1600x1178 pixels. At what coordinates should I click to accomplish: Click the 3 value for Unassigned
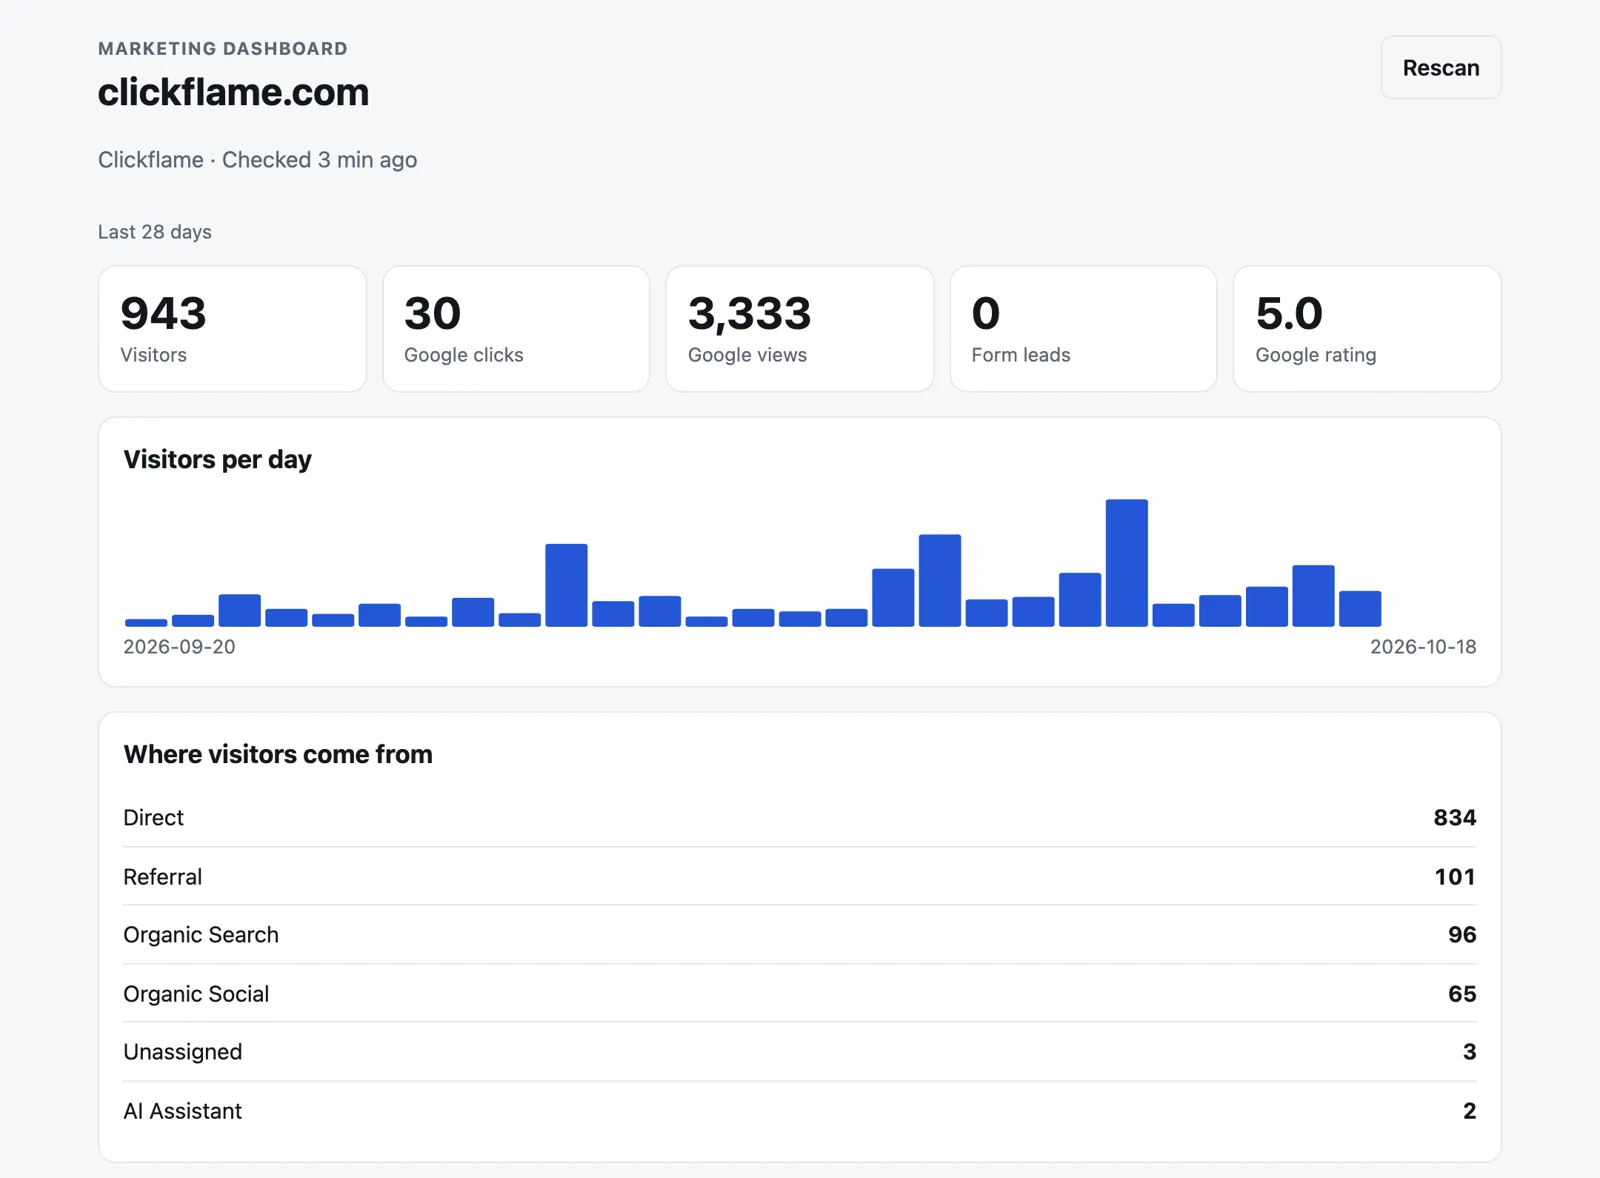tap(1469, 1052)
